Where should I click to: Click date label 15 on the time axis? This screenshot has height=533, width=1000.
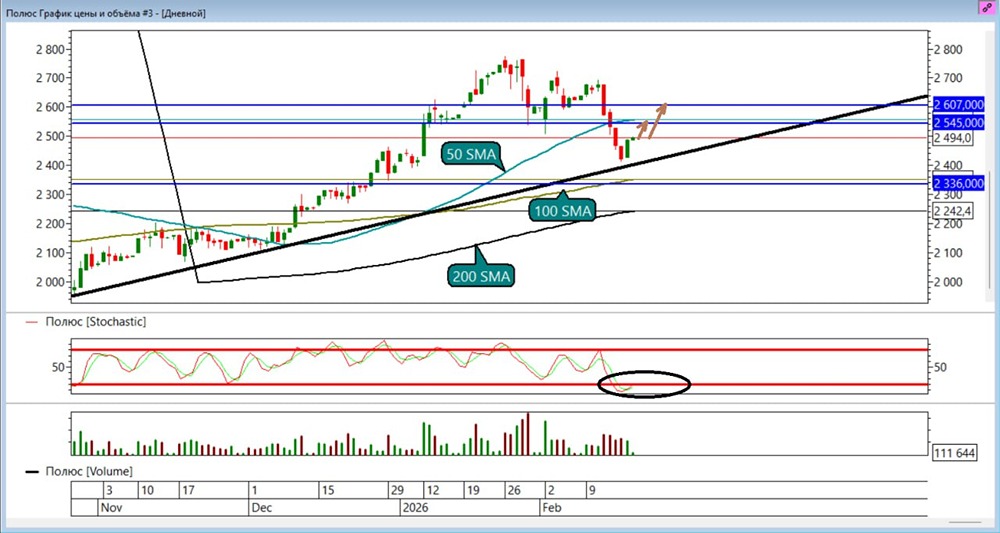click(x=328, y=491)
